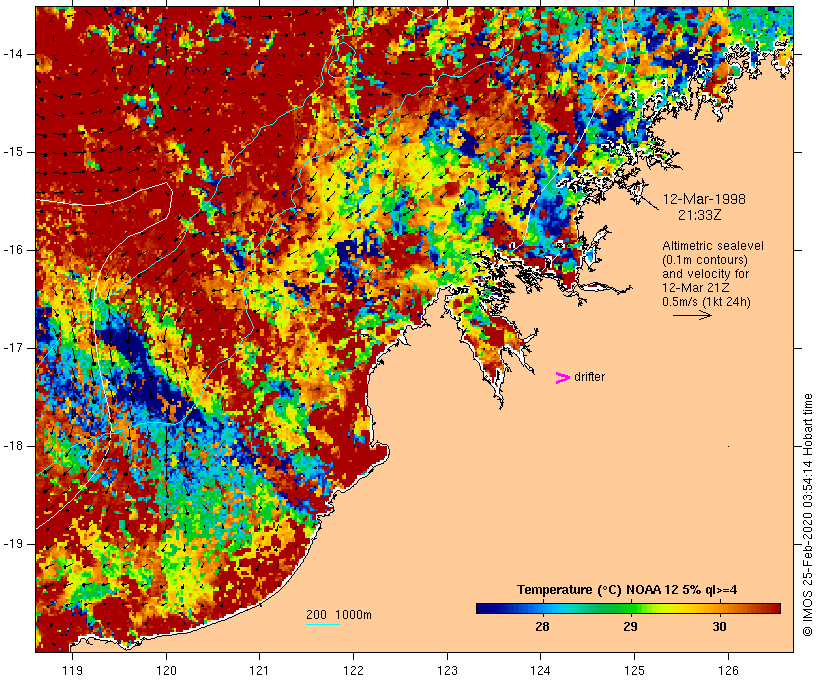
Task: Click the longitude axis label 123
Action: point(447,670)
